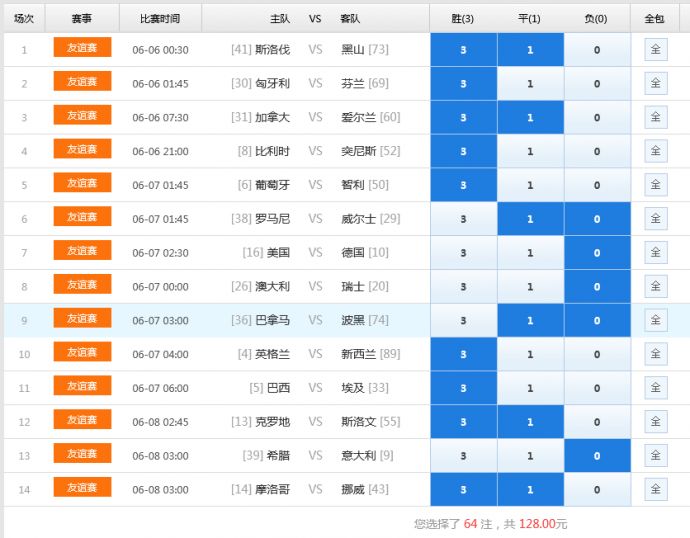
Task: Click home team 巴西 in match 11
Action: pyautogui.click(x=279, y=388)
